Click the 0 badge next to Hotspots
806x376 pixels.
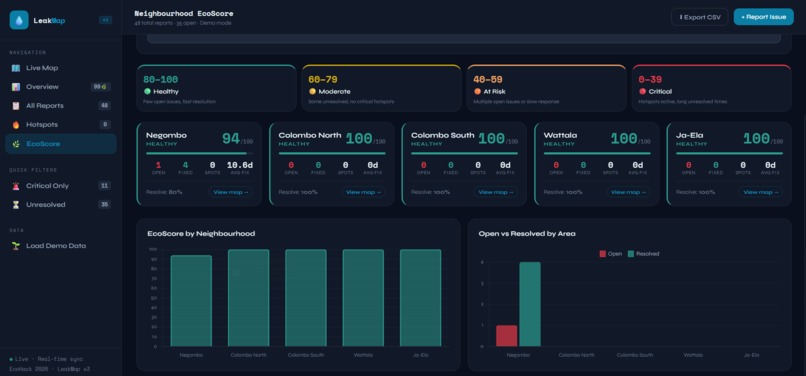105,124
